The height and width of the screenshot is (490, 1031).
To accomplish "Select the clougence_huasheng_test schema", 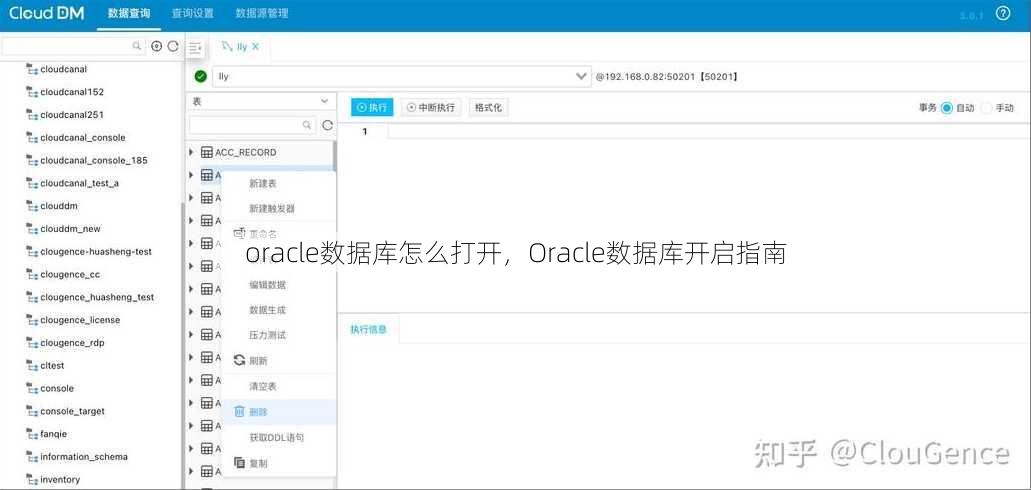I will (x=97, y=297).
